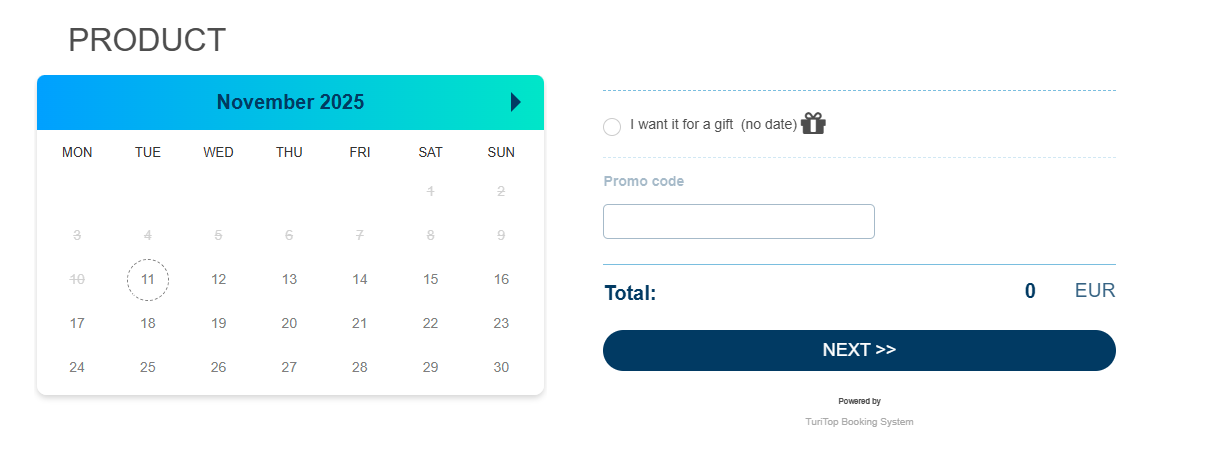Pick November 26 as the date

[x=219, y=368]
